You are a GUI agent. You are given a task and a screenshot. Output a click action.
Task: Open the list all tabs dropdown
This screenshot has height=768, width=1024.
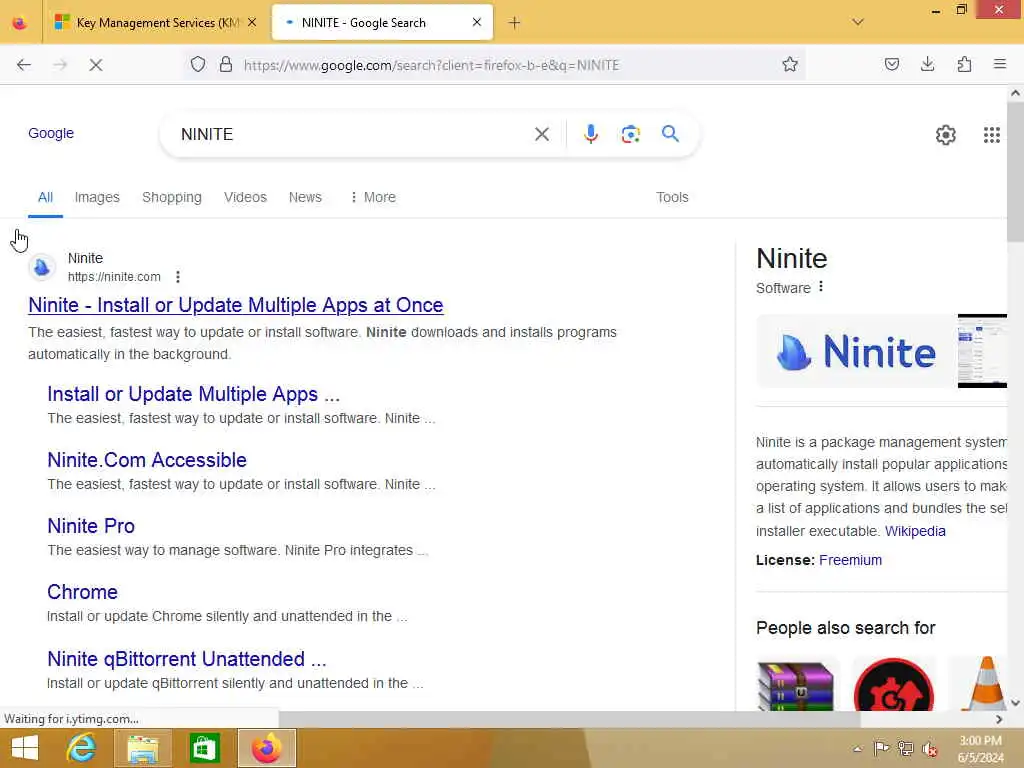858,22
